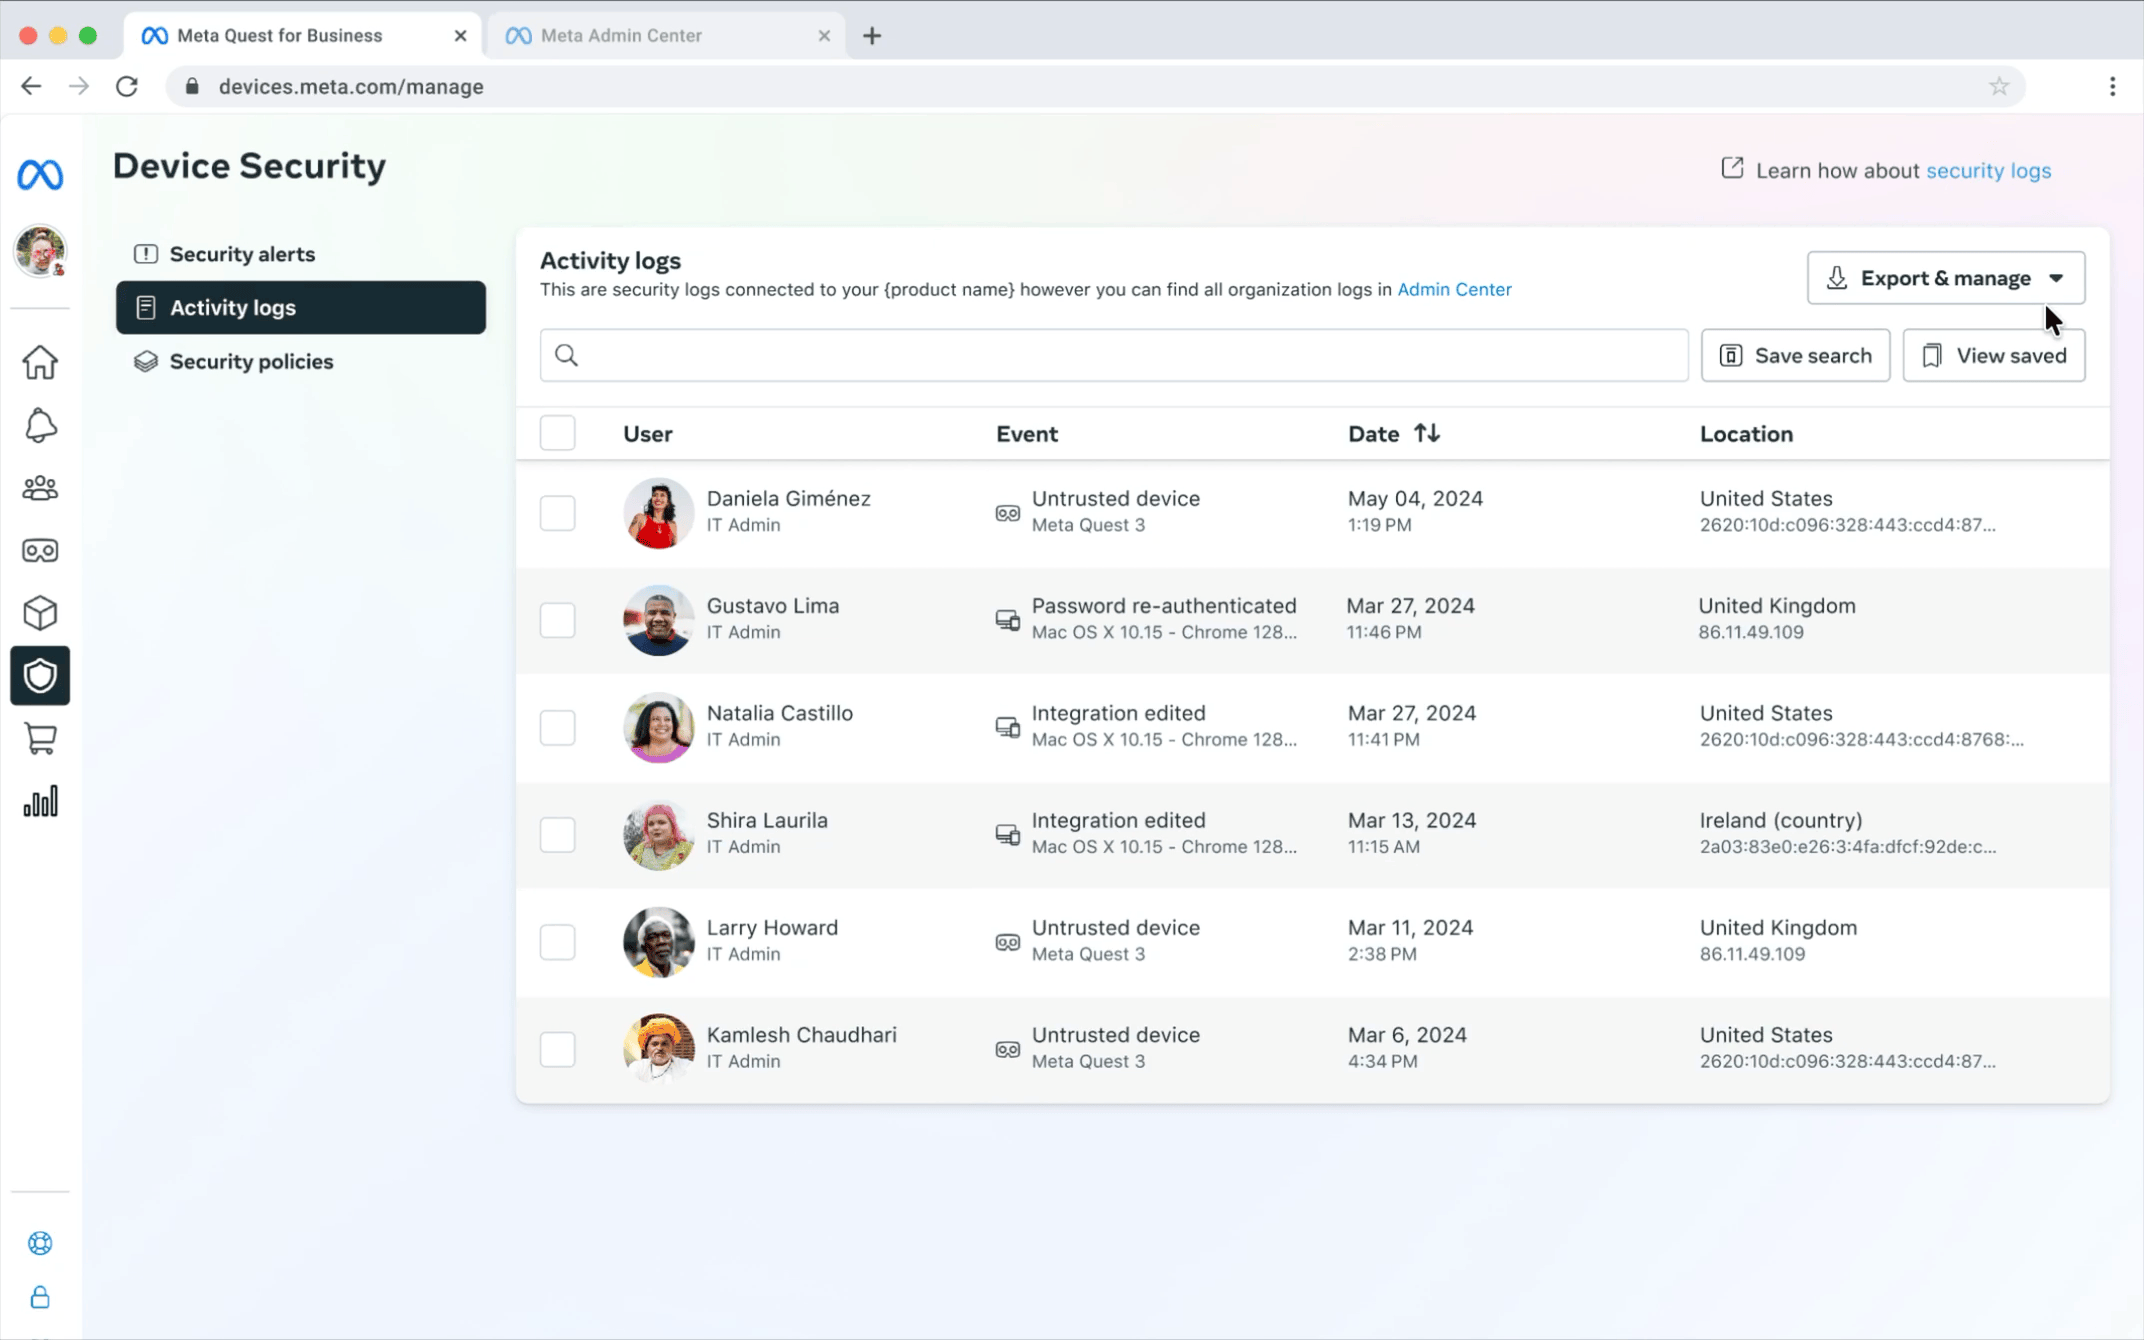Switch to the Meta Admin Center tab
The image size is (2144, 1340).
pyautogui.click(x=620, y=35)
